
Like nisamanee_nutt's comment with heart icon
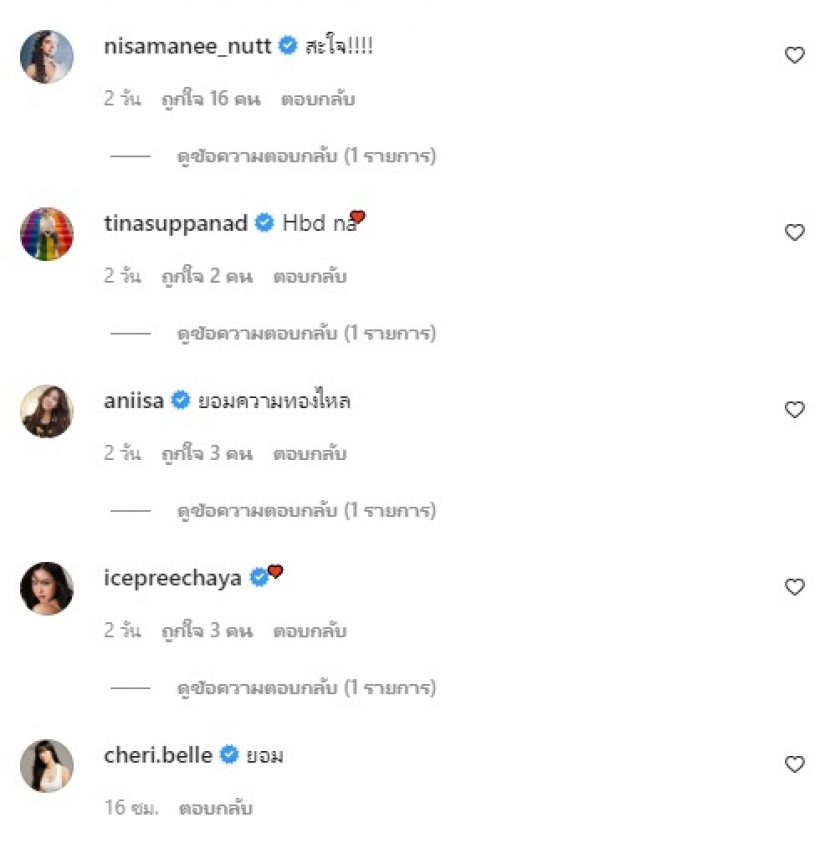coord(794,56)
